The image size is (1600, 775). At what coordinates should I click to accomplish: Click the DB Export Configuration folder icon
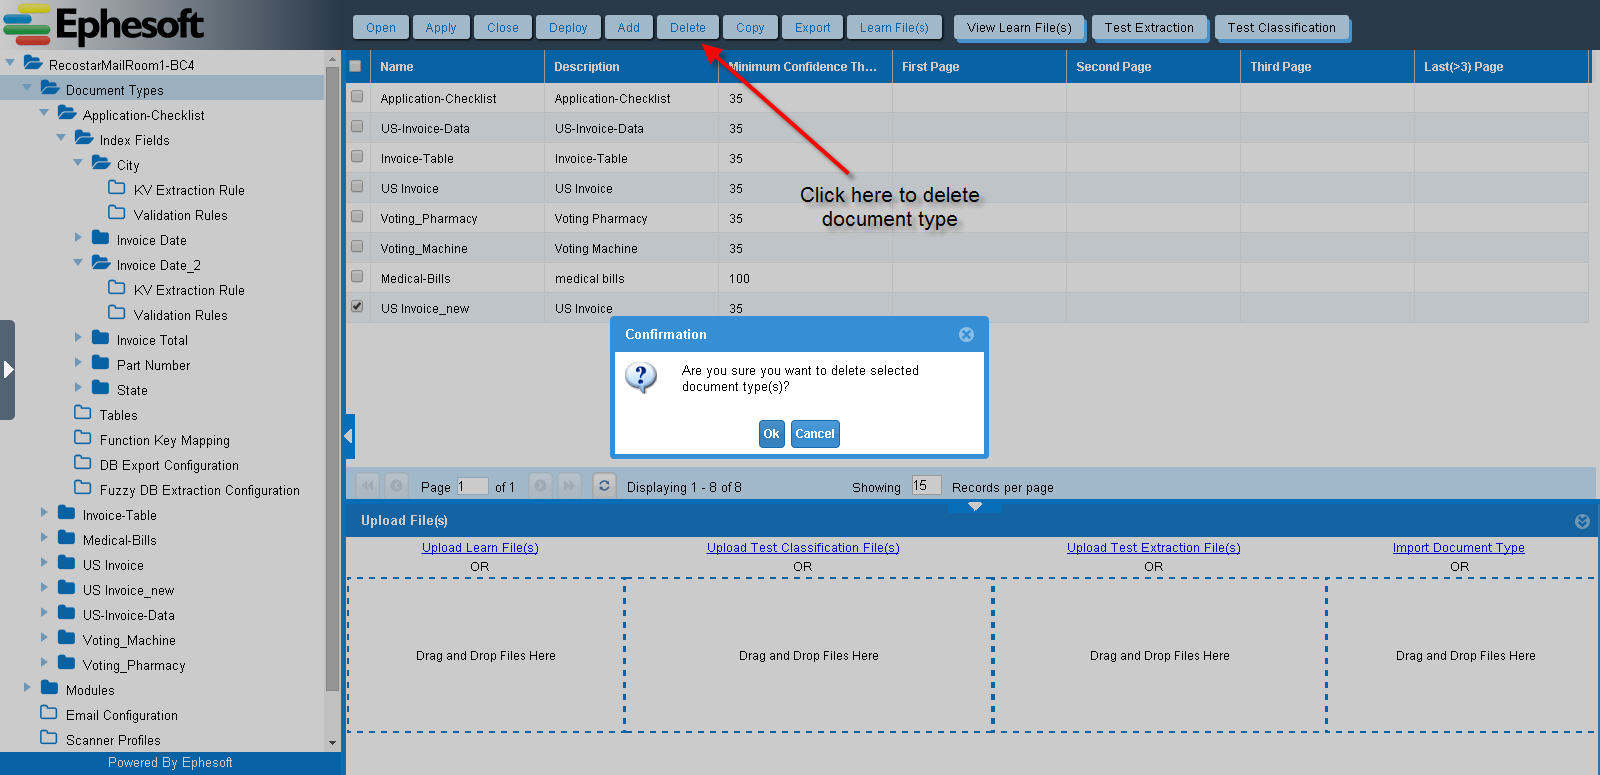(x=83, y=464)
